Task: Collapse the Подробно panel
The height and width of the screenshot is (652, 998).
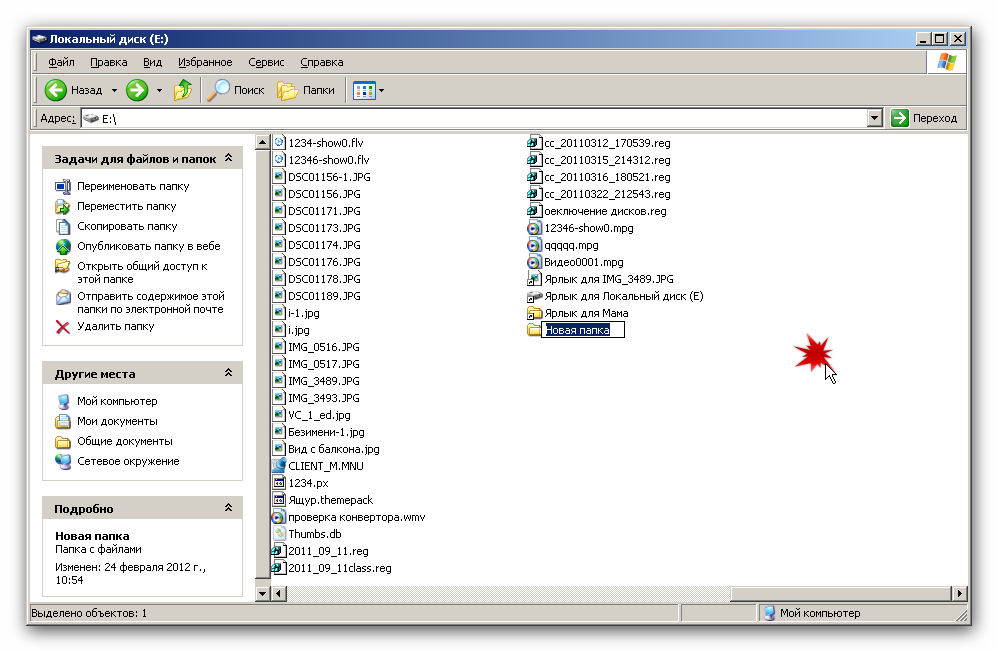Action: 228,507
